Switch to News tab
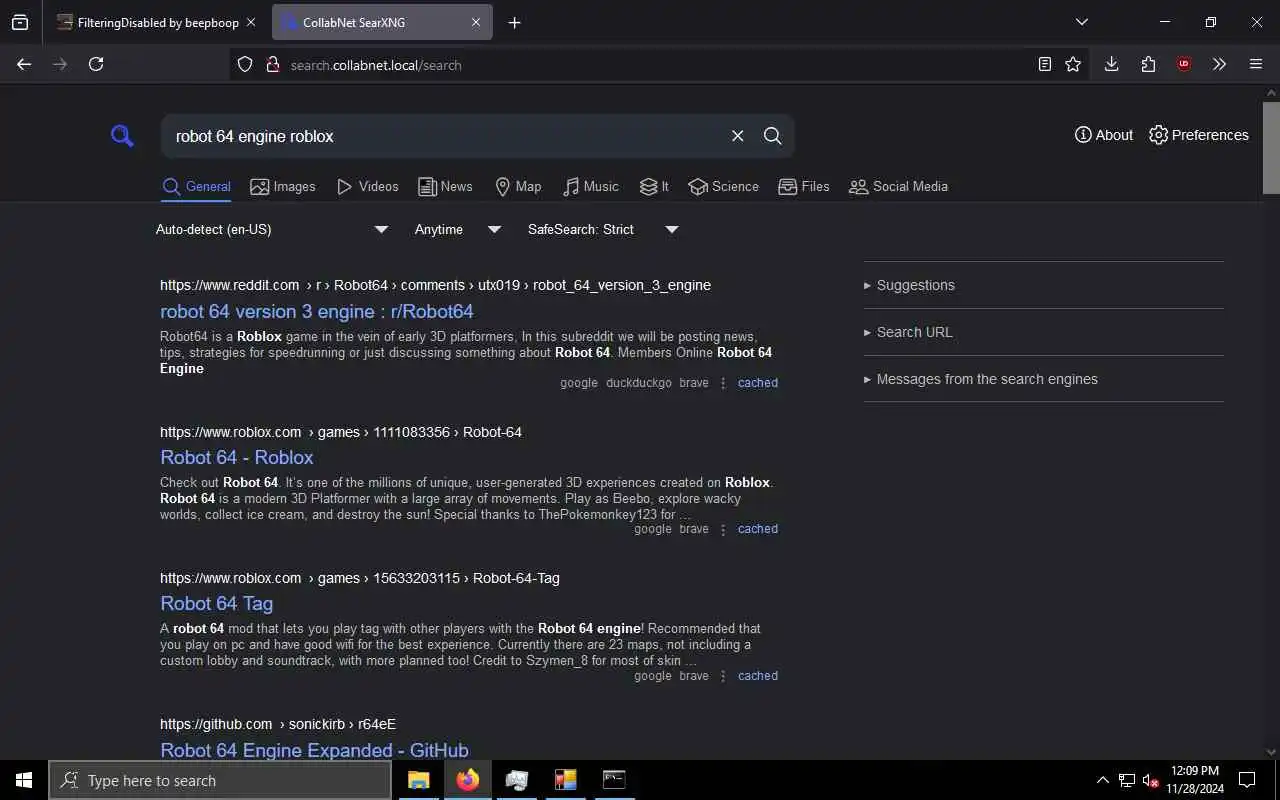The image size is (1280, 800). (445, 187)
